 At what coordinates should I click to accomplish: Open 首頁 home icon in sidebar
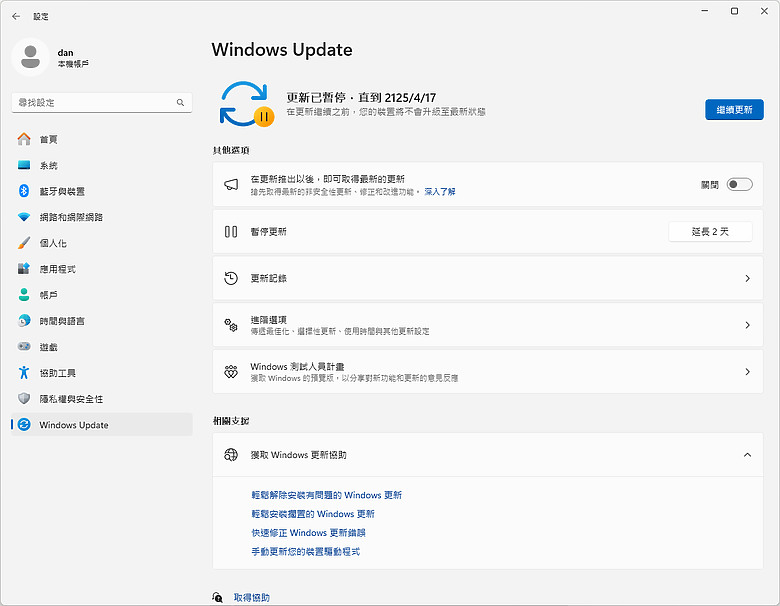point(24,139)
